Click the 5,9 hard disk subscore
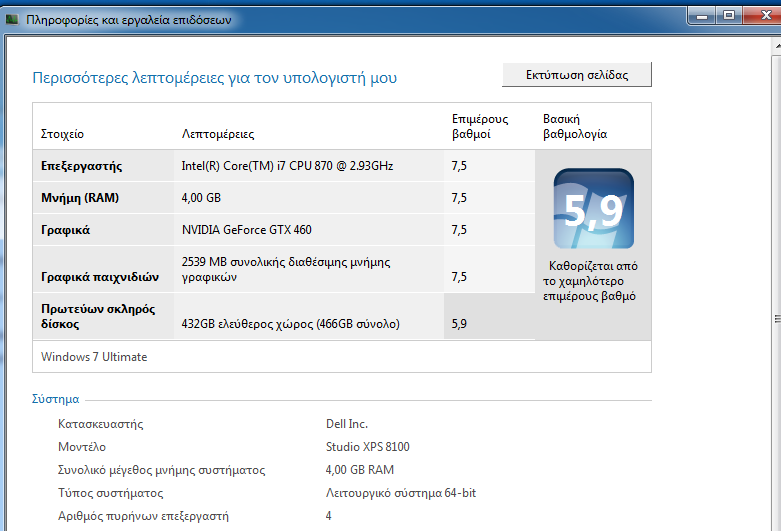 click(459, 324)
